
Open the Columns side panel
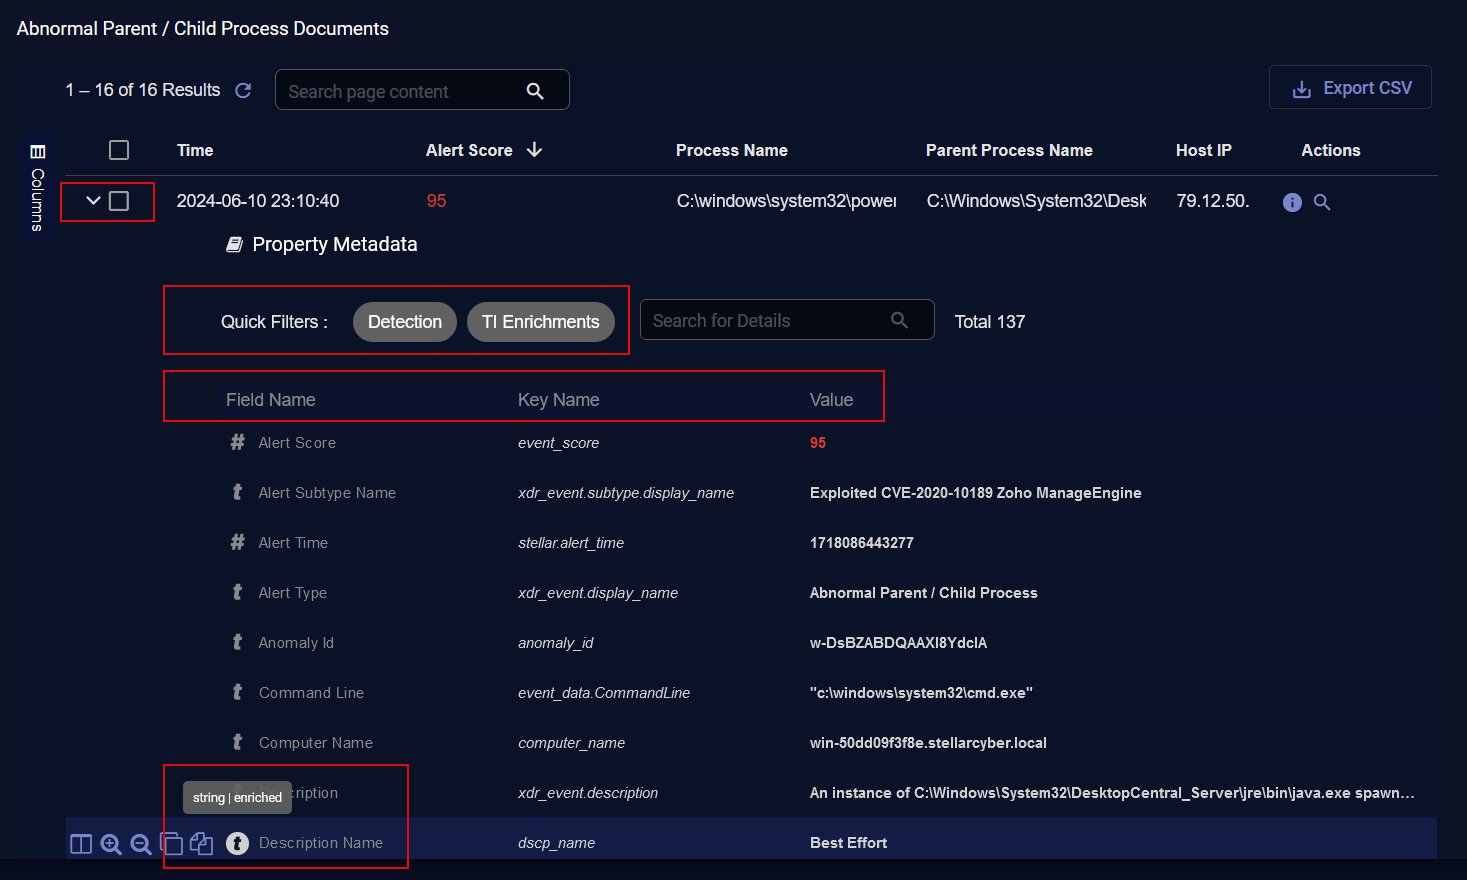38,186
